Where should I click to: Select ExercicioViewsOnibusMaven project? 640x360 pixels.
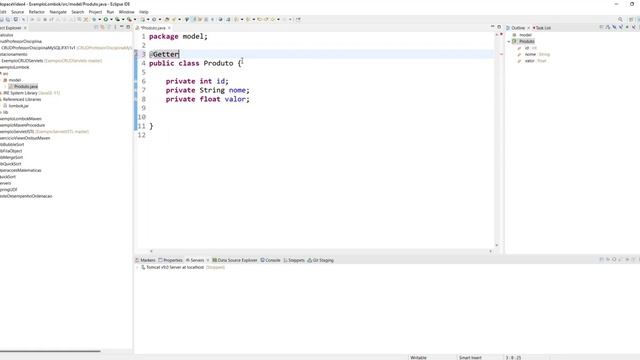tap(25, 138)
